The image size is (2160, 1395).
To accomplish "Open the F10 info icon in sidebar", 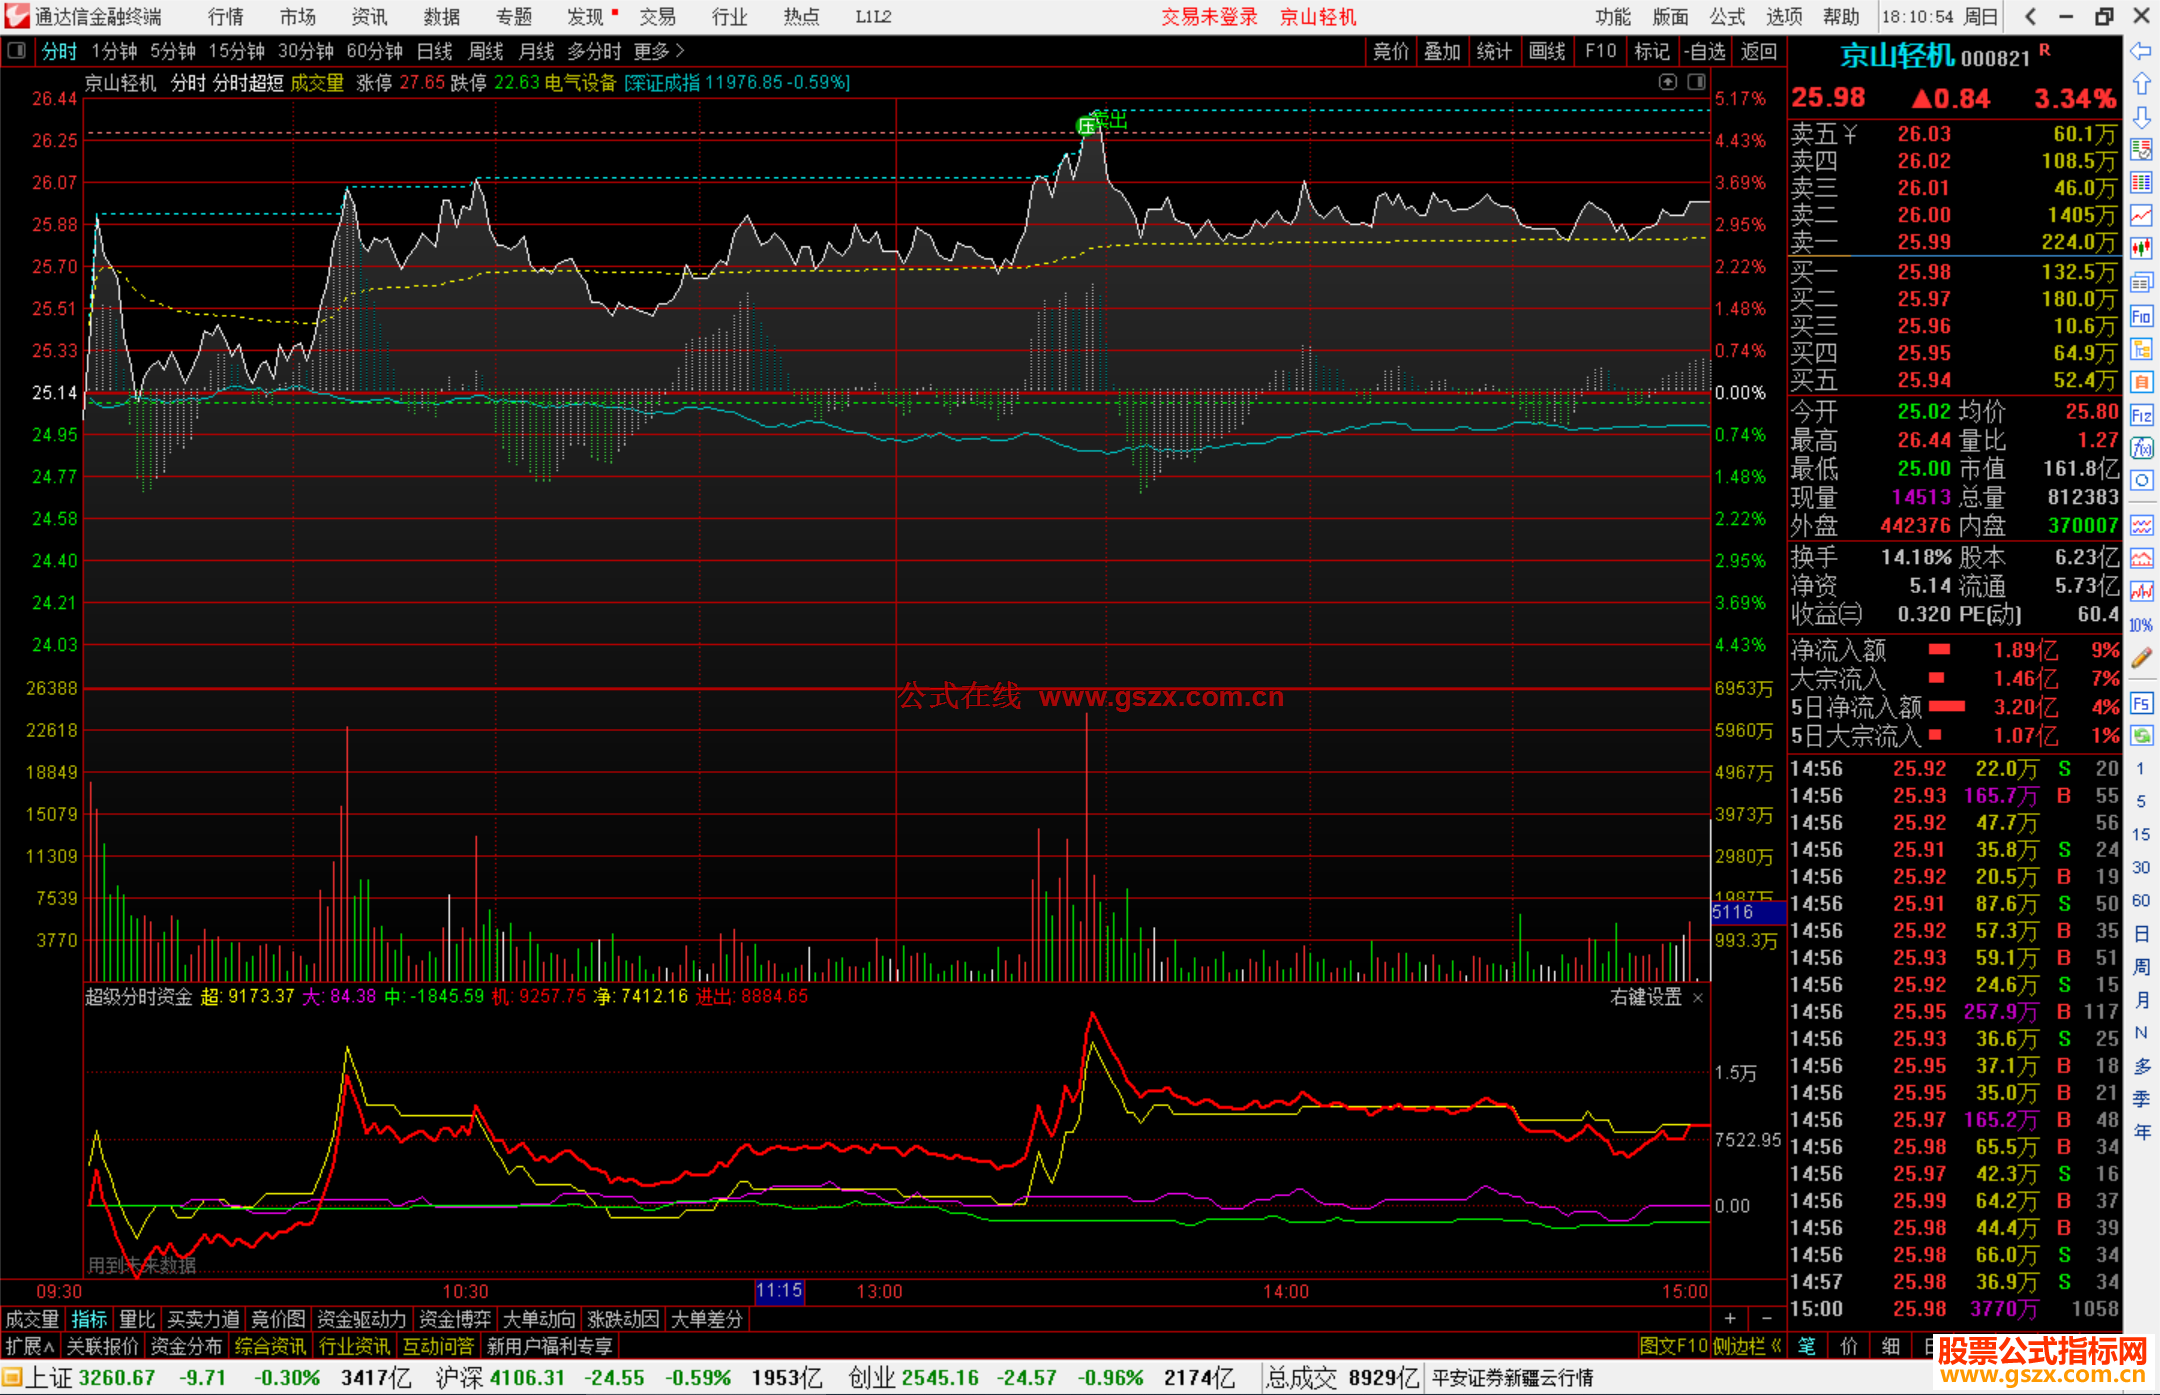I will [x=2141, y=316].
